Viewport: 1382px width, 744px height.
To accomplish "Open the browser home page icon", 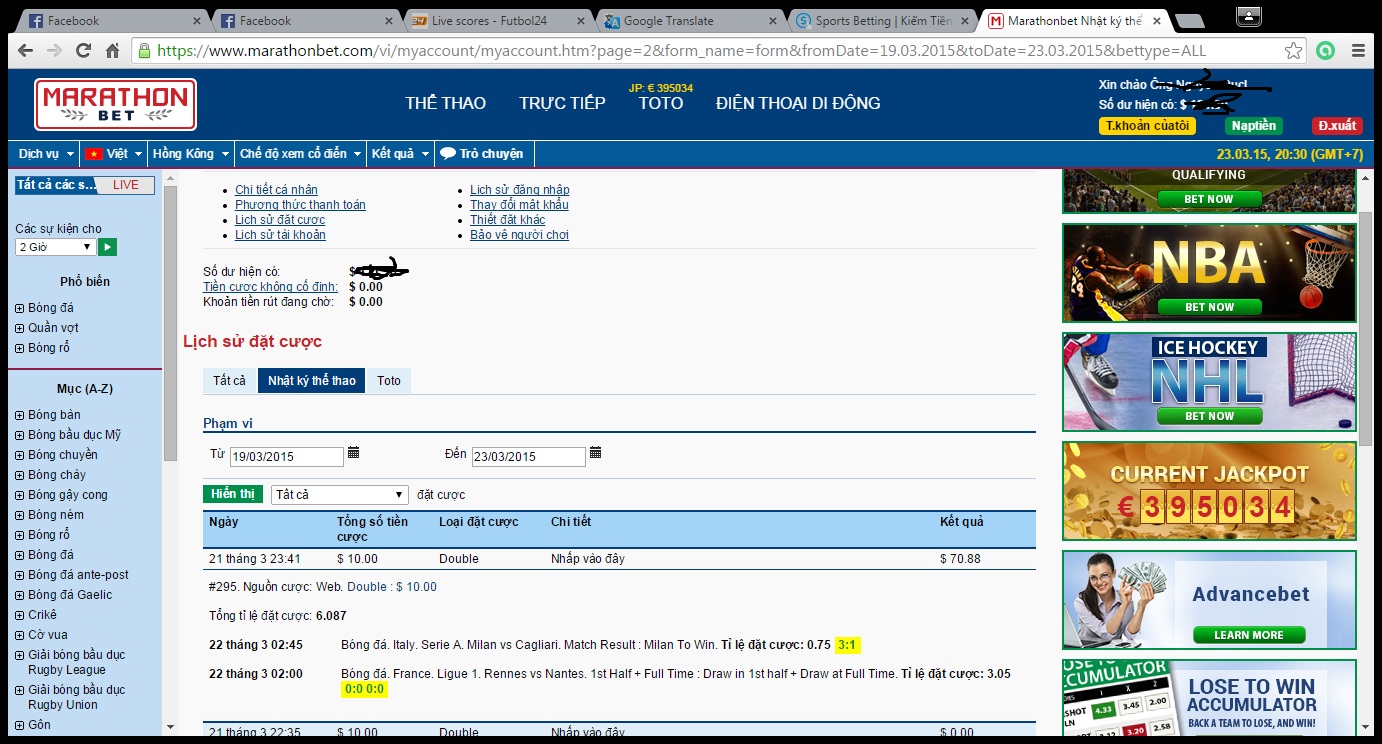I will pos(113,51).
